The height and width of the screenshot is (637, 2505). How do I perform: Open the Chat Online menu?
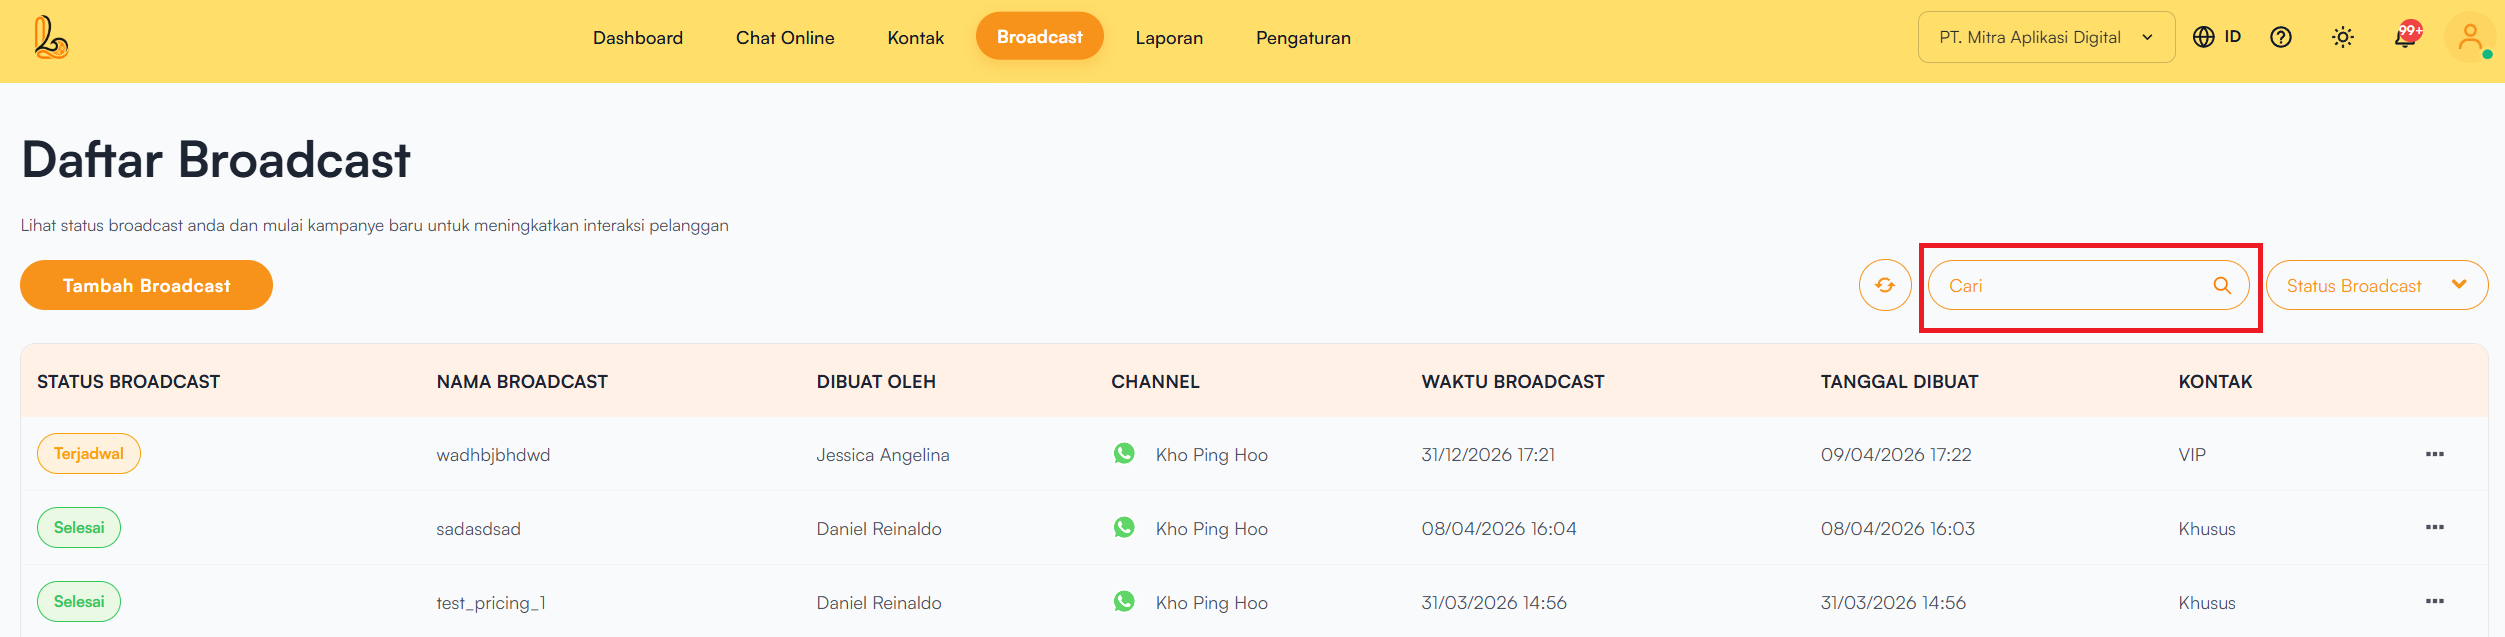pyautogui.click(x=785, y=38)
